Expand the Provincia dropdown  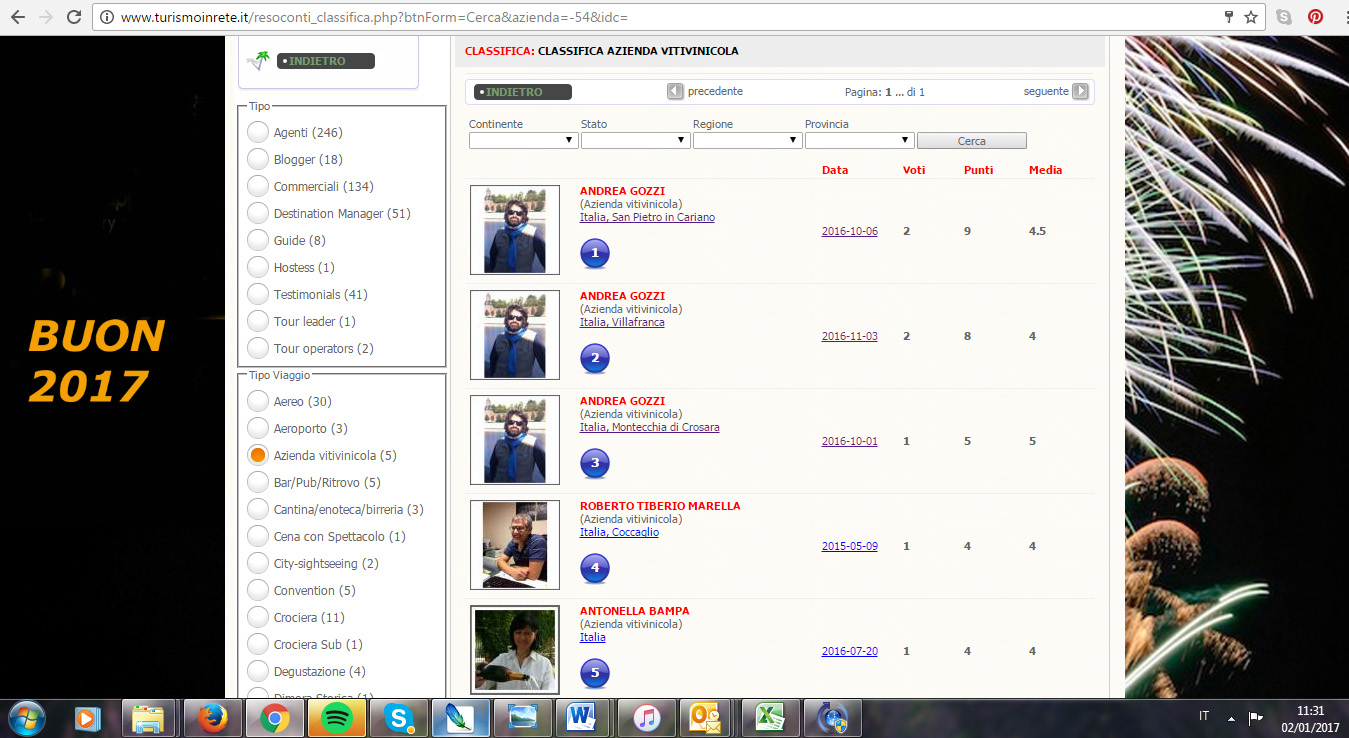[x=859, y=140]
